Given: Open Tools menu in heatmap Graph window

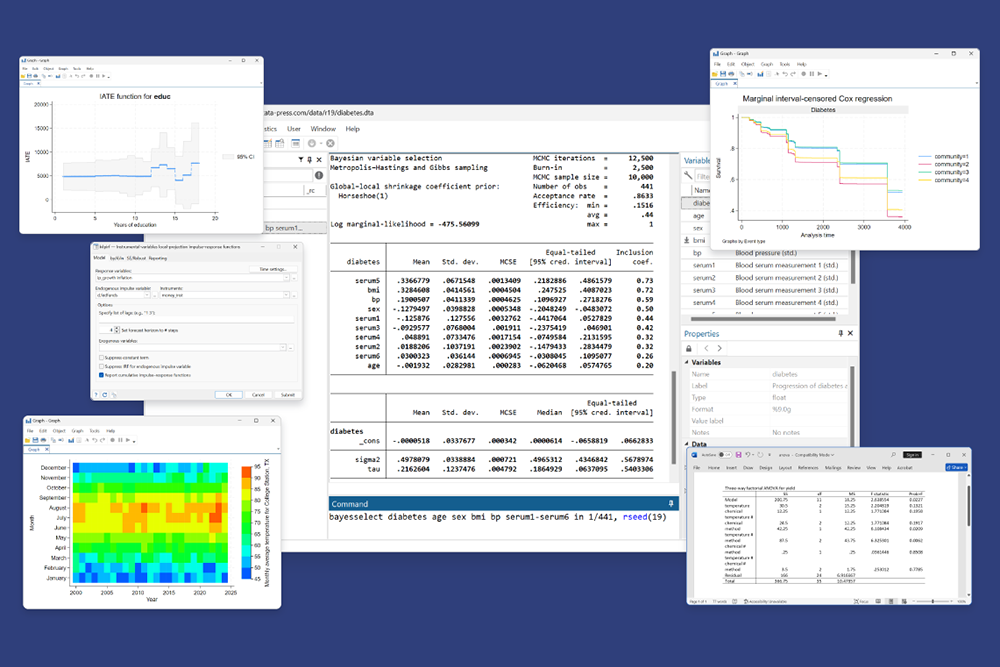Looking at the screenshot, I should pos(94,431).
